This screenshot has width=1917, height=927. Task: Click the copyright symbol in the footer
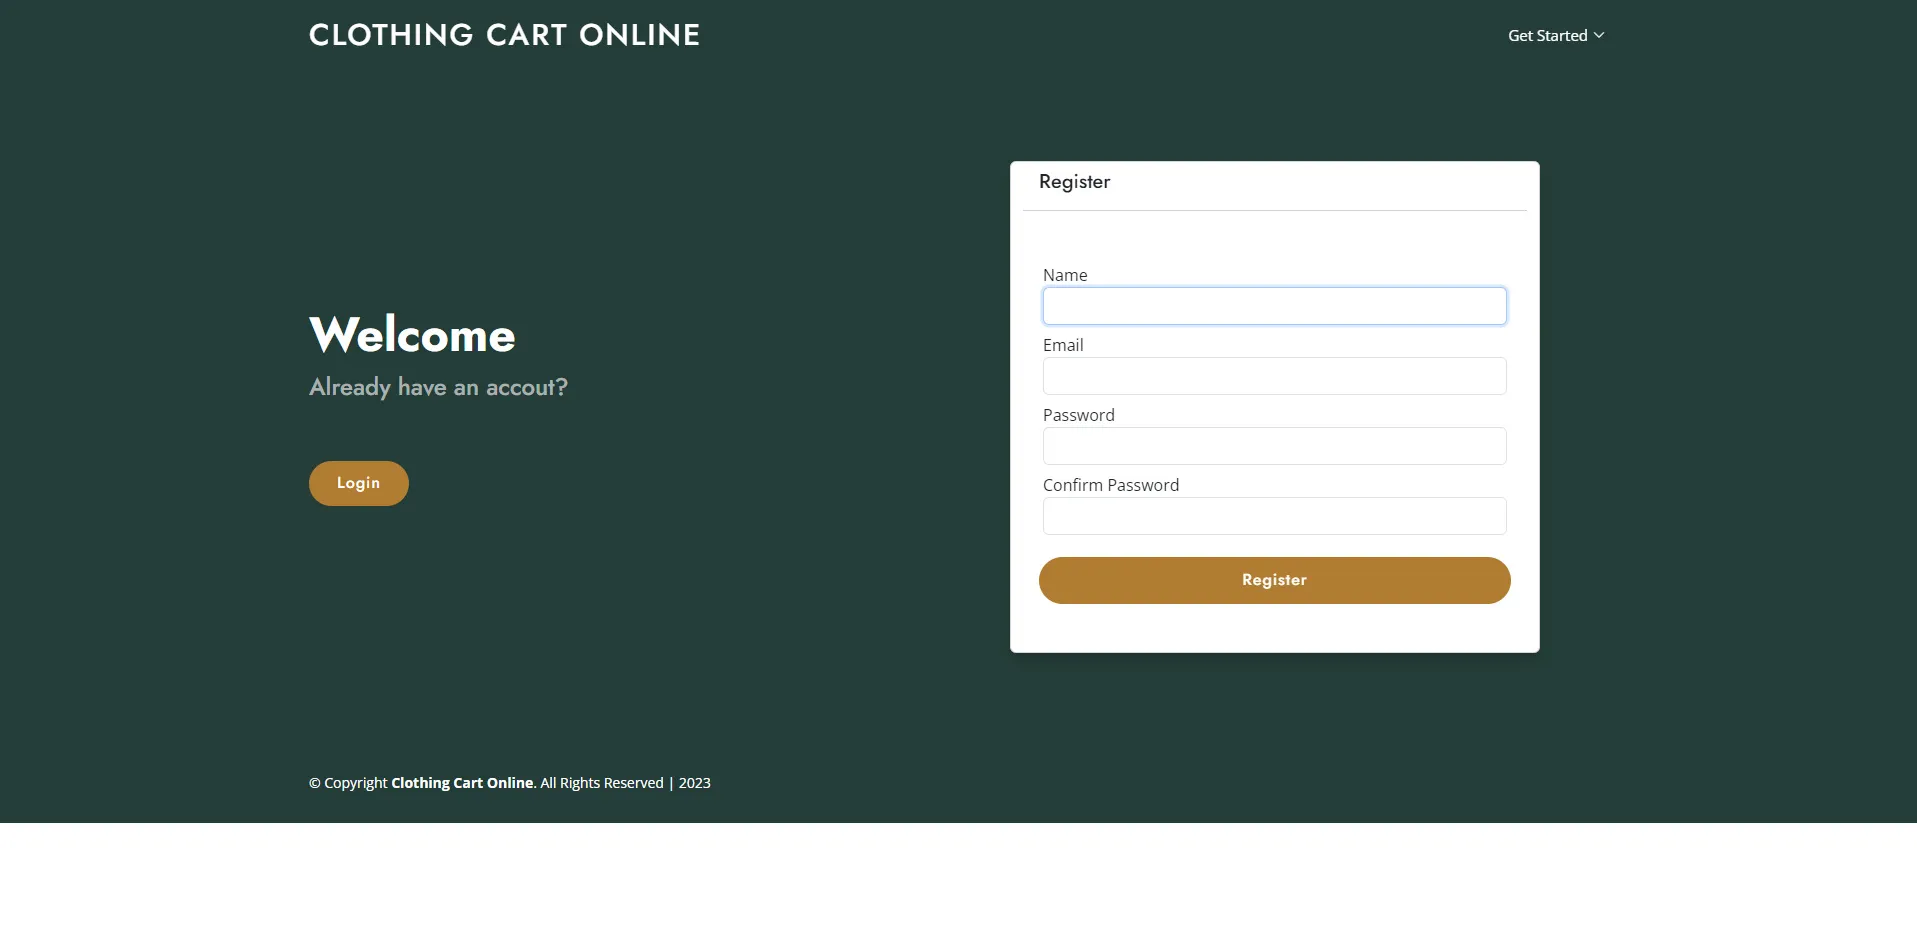[315, 783]
